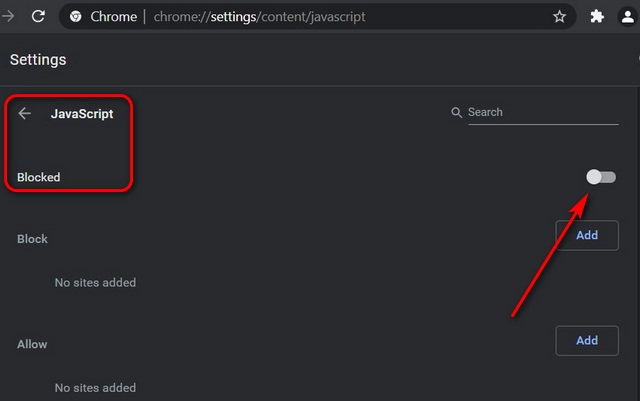Click the Allow section label
This screenshot has height=401, width=640.
pyautogui.click(x=33, y=344)
